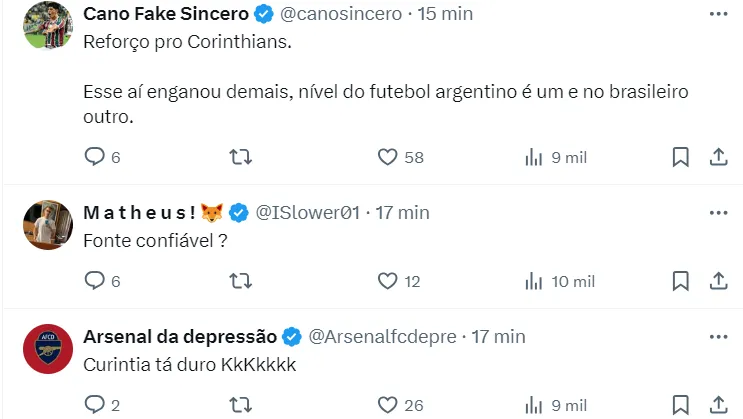The image size is (743, 419).
Task: Open the @ISlower01 profile handle
Action: (308, 212)
